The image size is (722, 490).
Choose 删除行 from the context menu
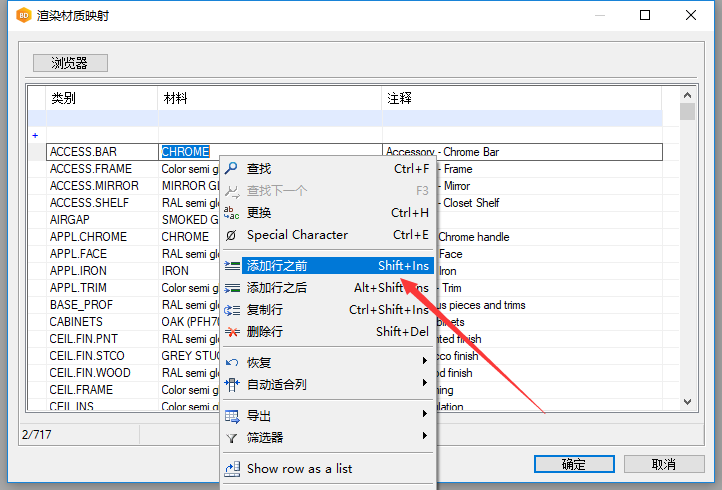328,332
